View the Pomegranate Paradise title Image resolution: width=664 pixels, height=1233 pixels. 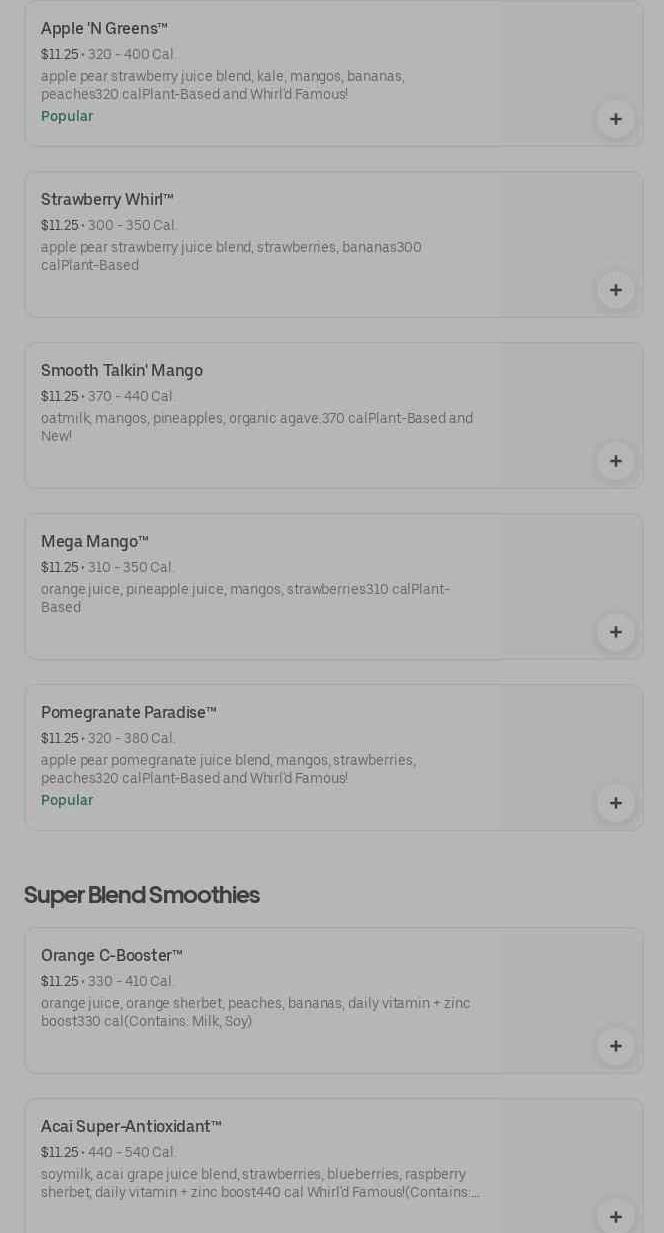pos(128,713)
